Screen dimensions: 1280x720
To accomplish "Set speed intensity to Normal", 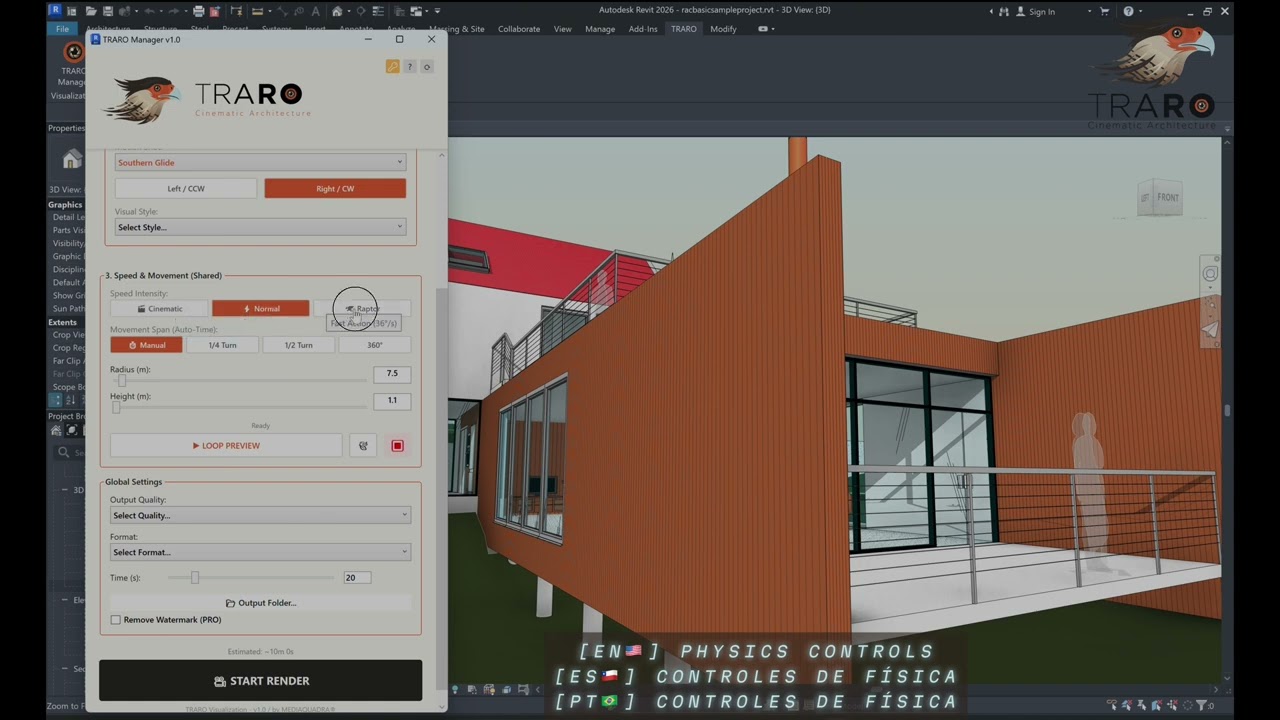I will [260, 309].
